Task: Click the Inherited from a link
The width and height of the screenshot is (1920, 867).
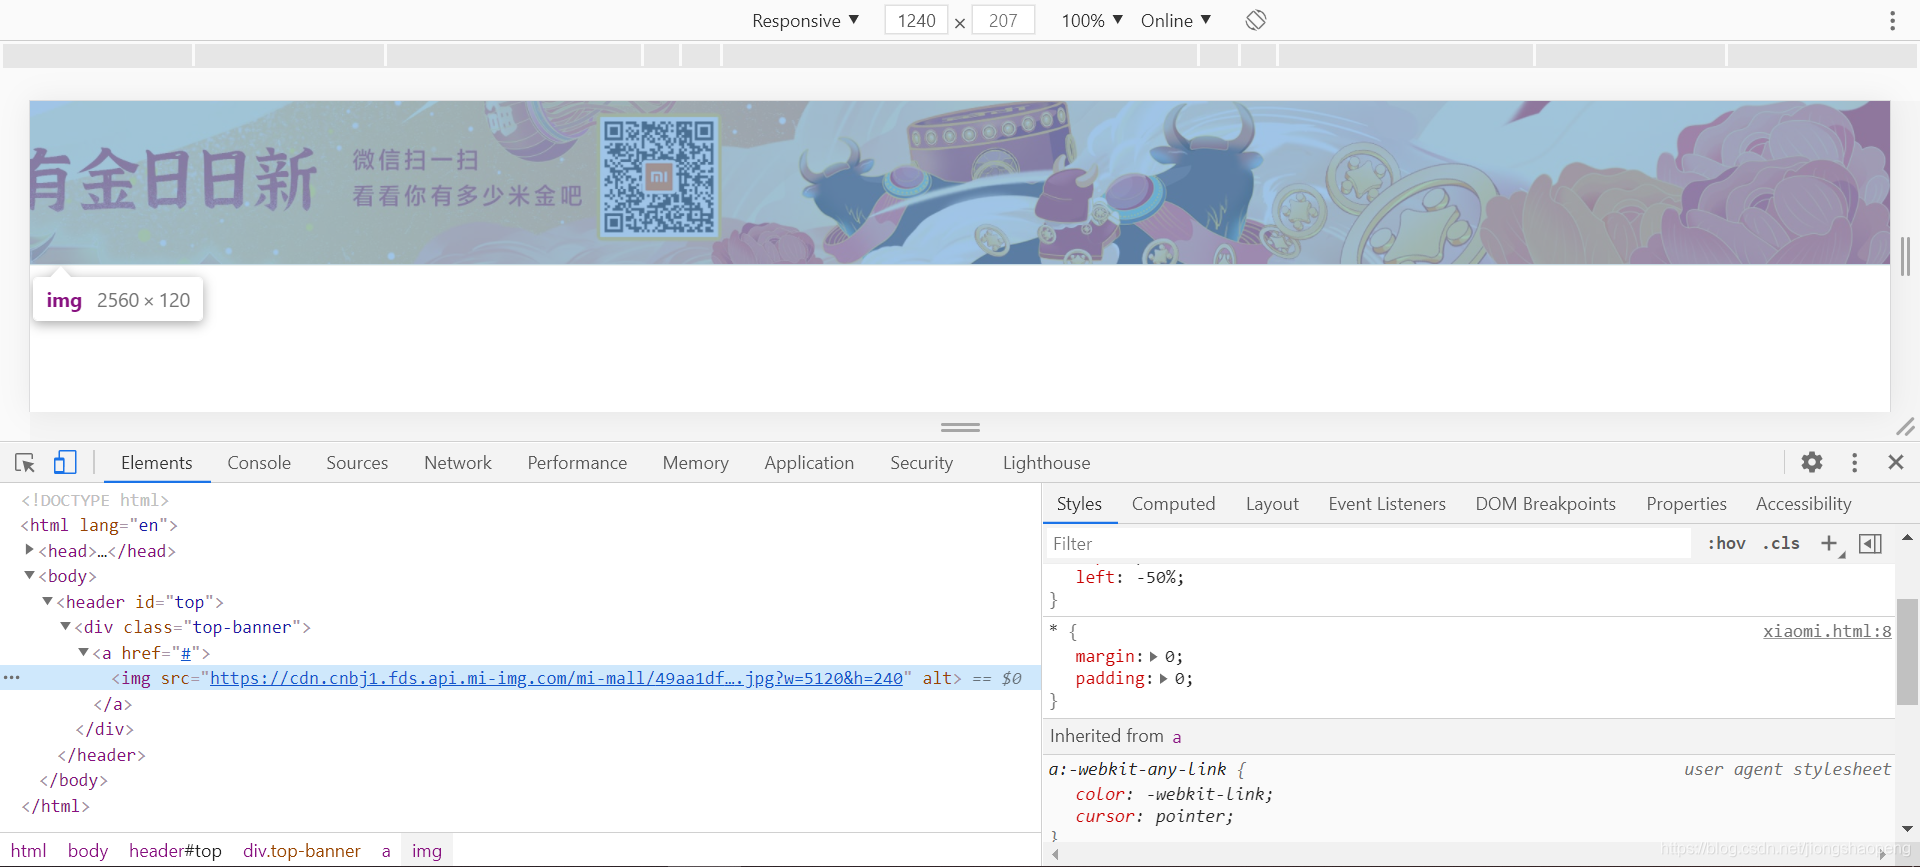Action: point(1177,737)
